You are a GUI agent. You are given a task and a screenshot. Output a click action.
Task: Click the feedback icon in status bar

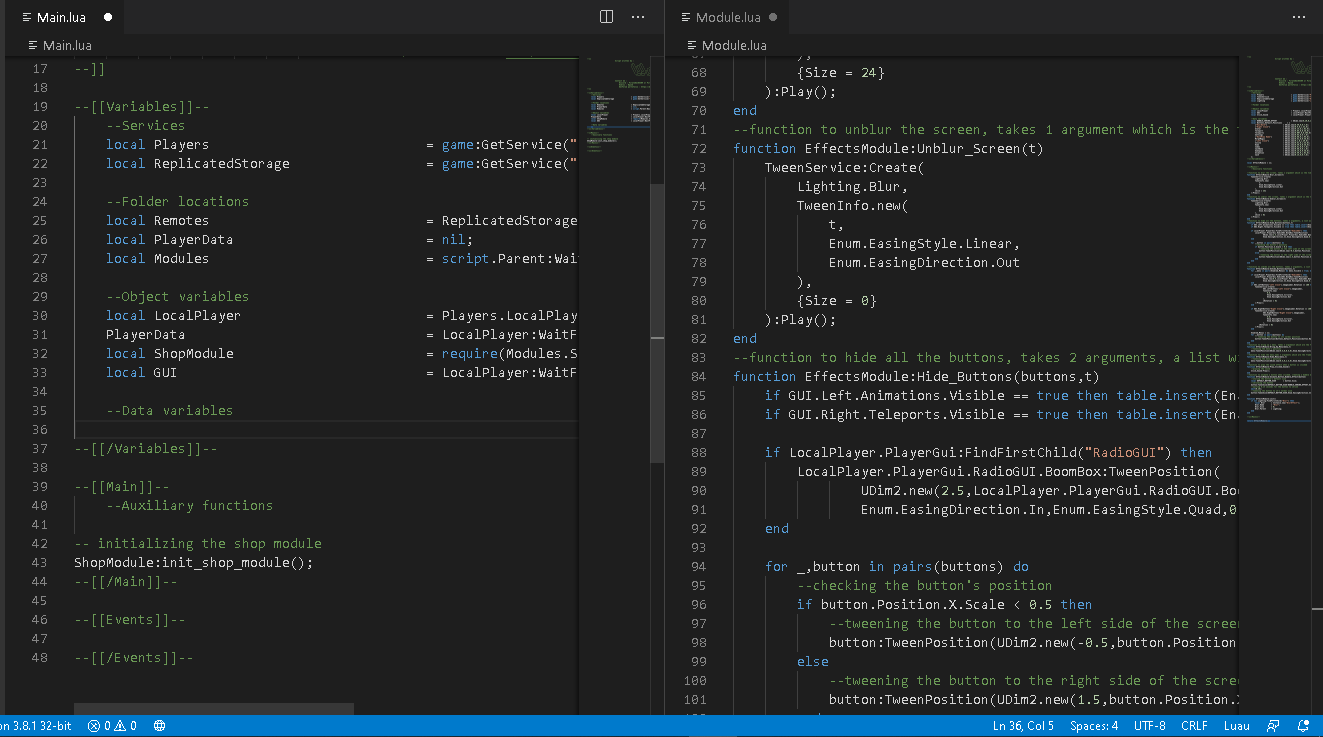(x=1273, y=726)
